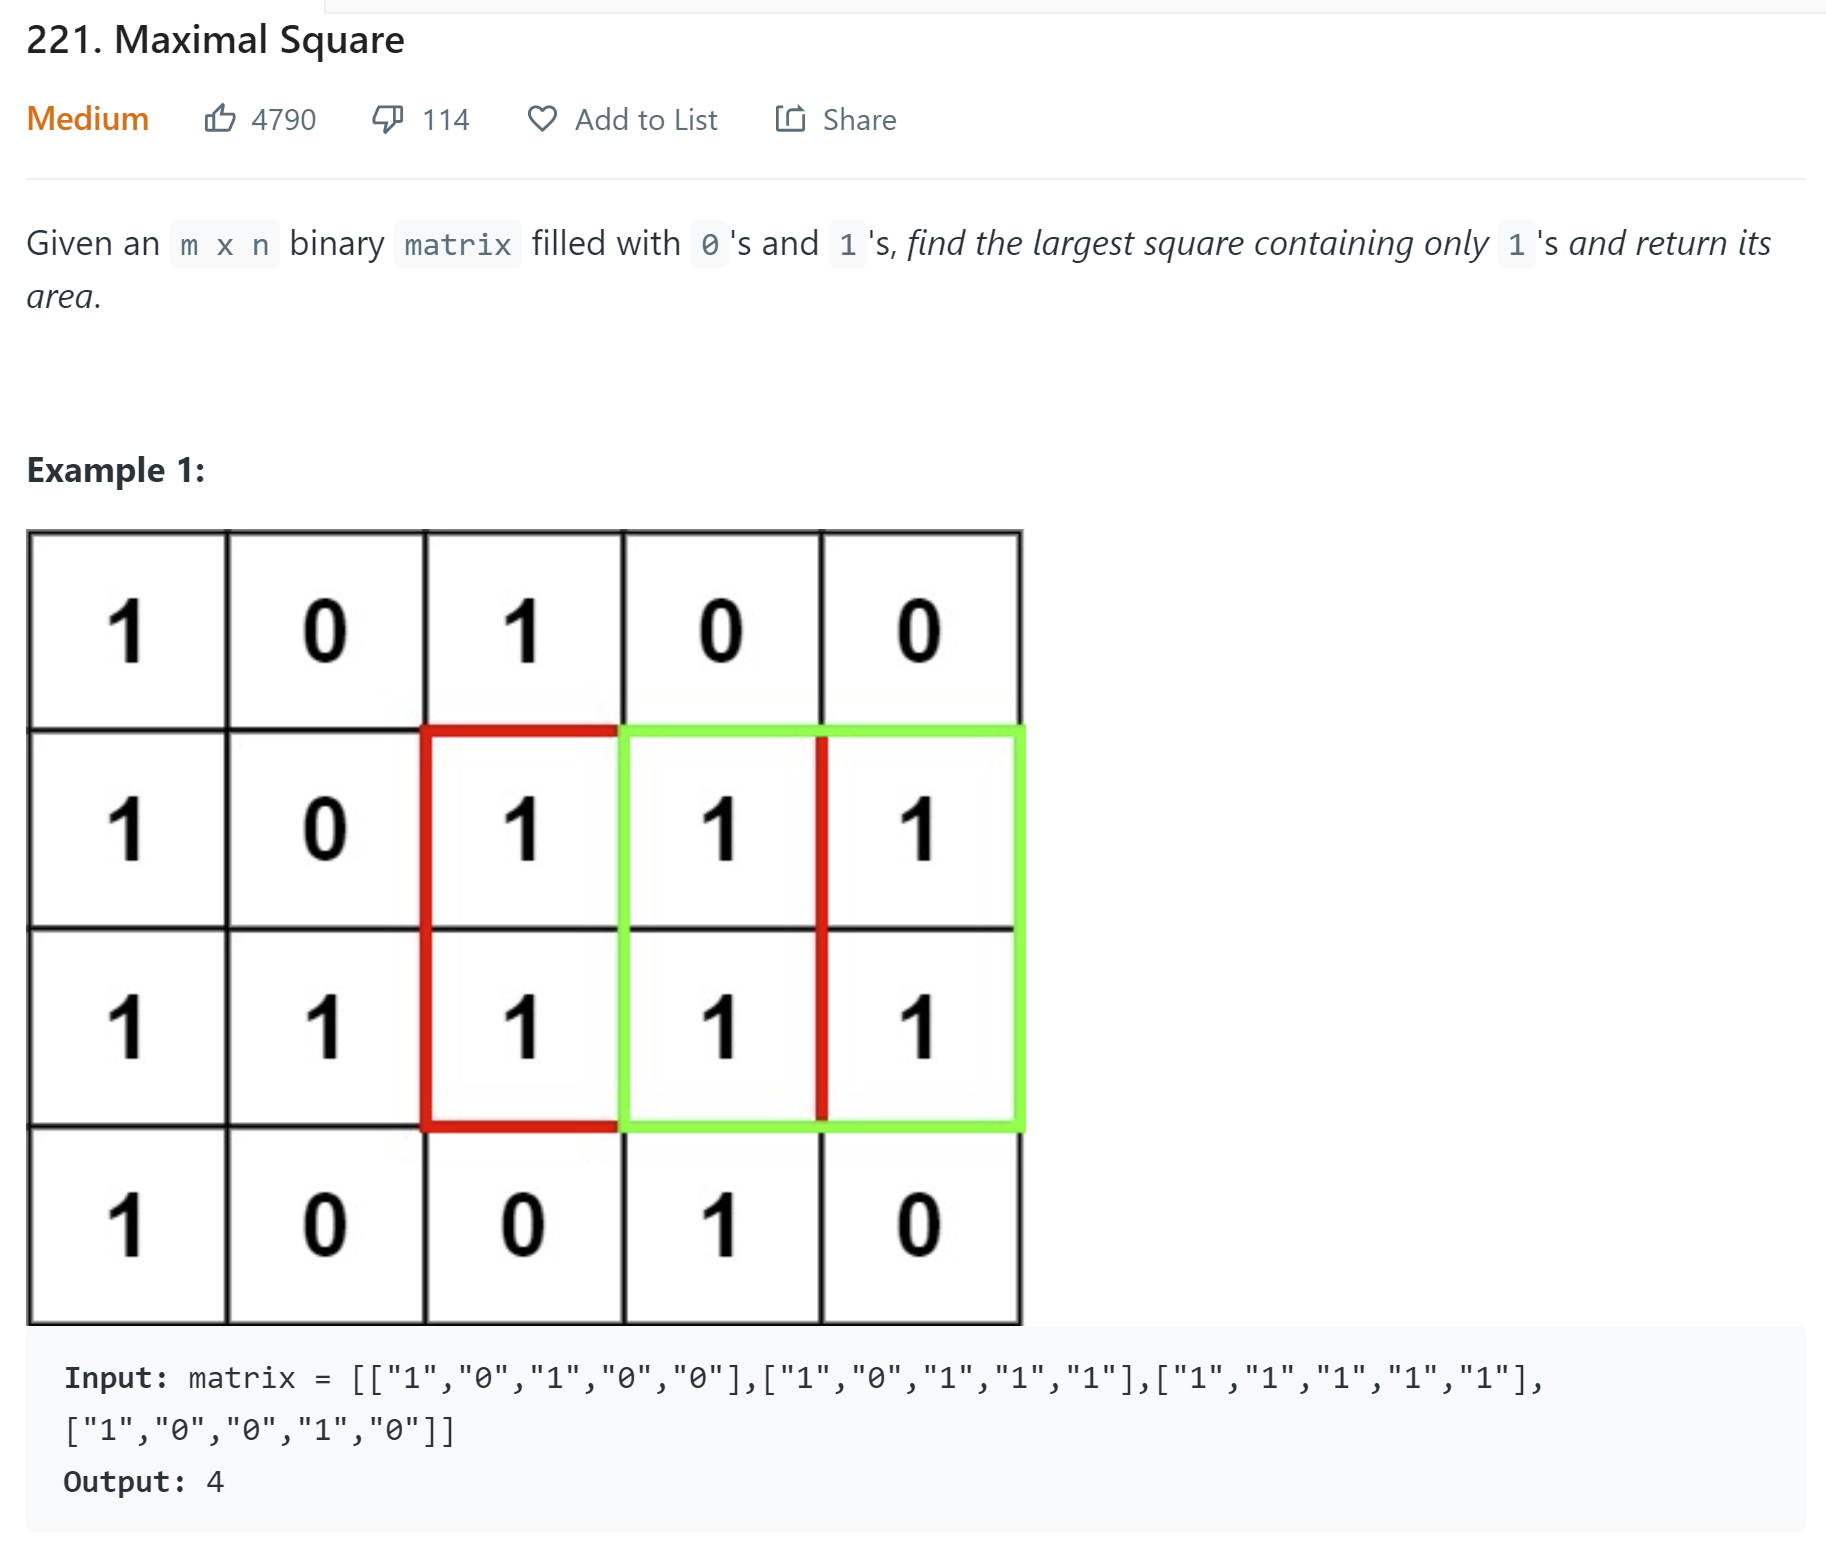Click the red square's bottom-left cell
This screenshot has height=1549, width=1826.
coord(524,1027)
